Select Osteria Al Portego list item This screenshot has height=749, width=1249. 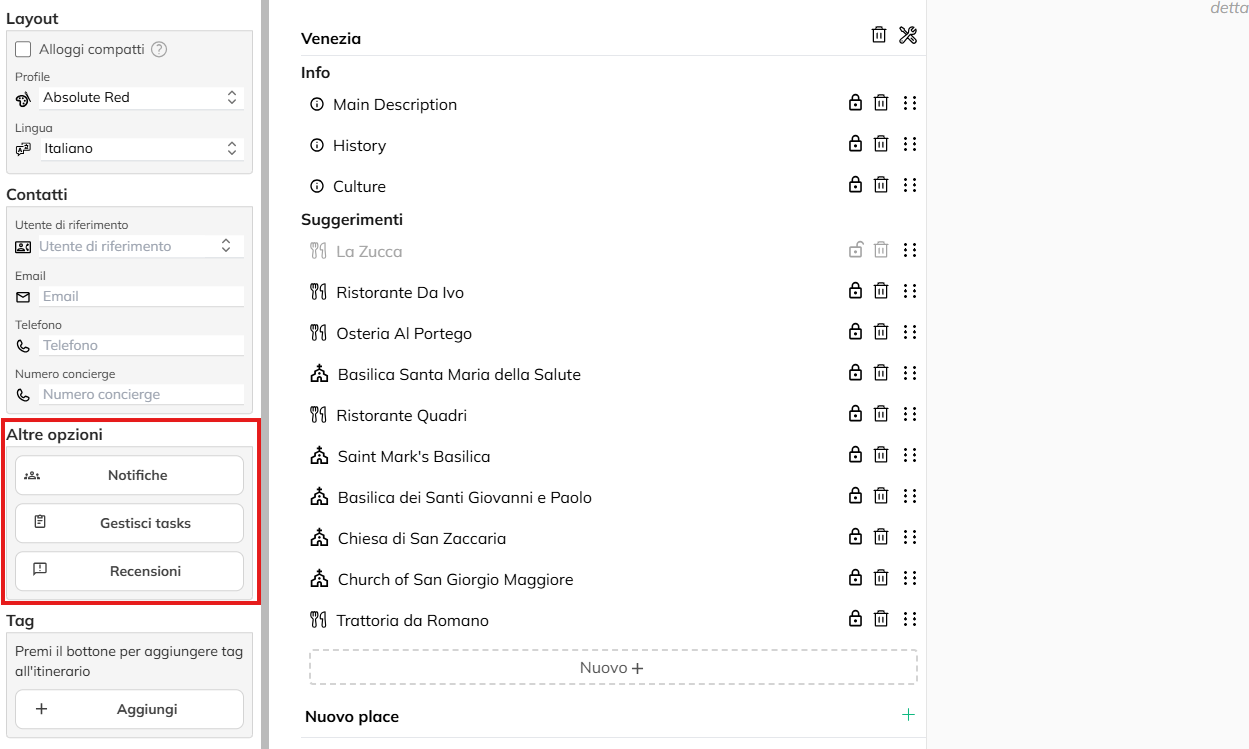[x=404, y=333]
